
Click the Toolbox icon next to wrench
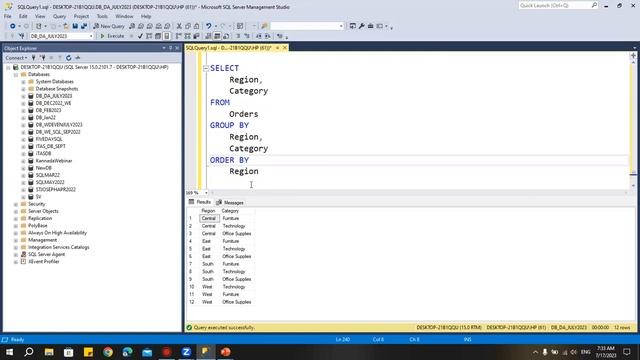tap(371, 26)
